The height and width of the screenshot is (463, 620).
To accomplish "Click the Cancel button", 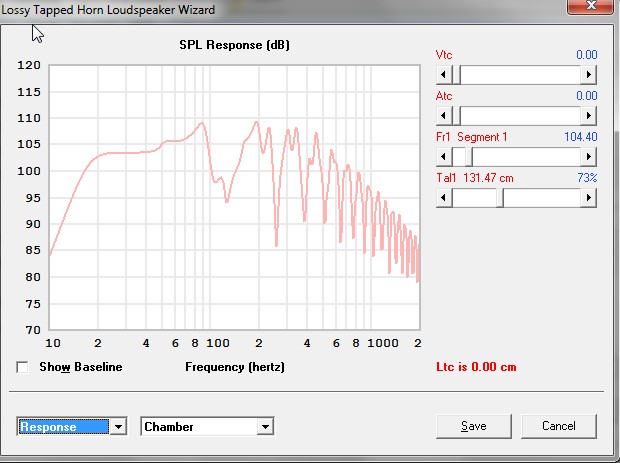I will click(558, 426).
